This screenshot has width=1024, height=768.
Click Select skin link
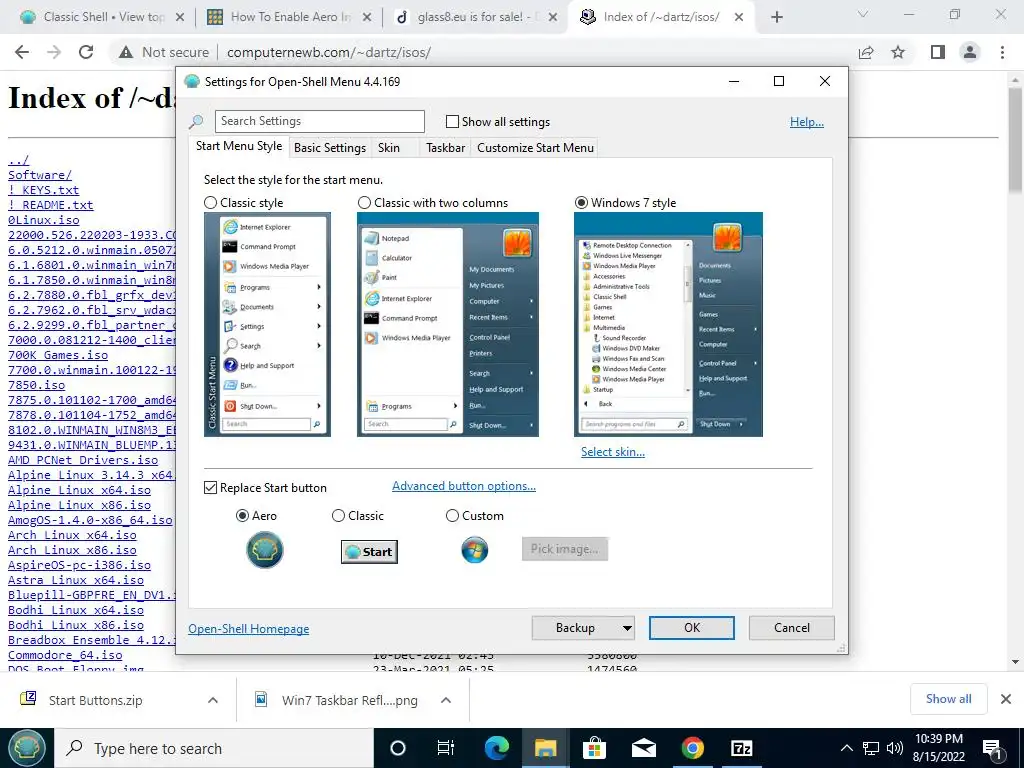(613, 452)
